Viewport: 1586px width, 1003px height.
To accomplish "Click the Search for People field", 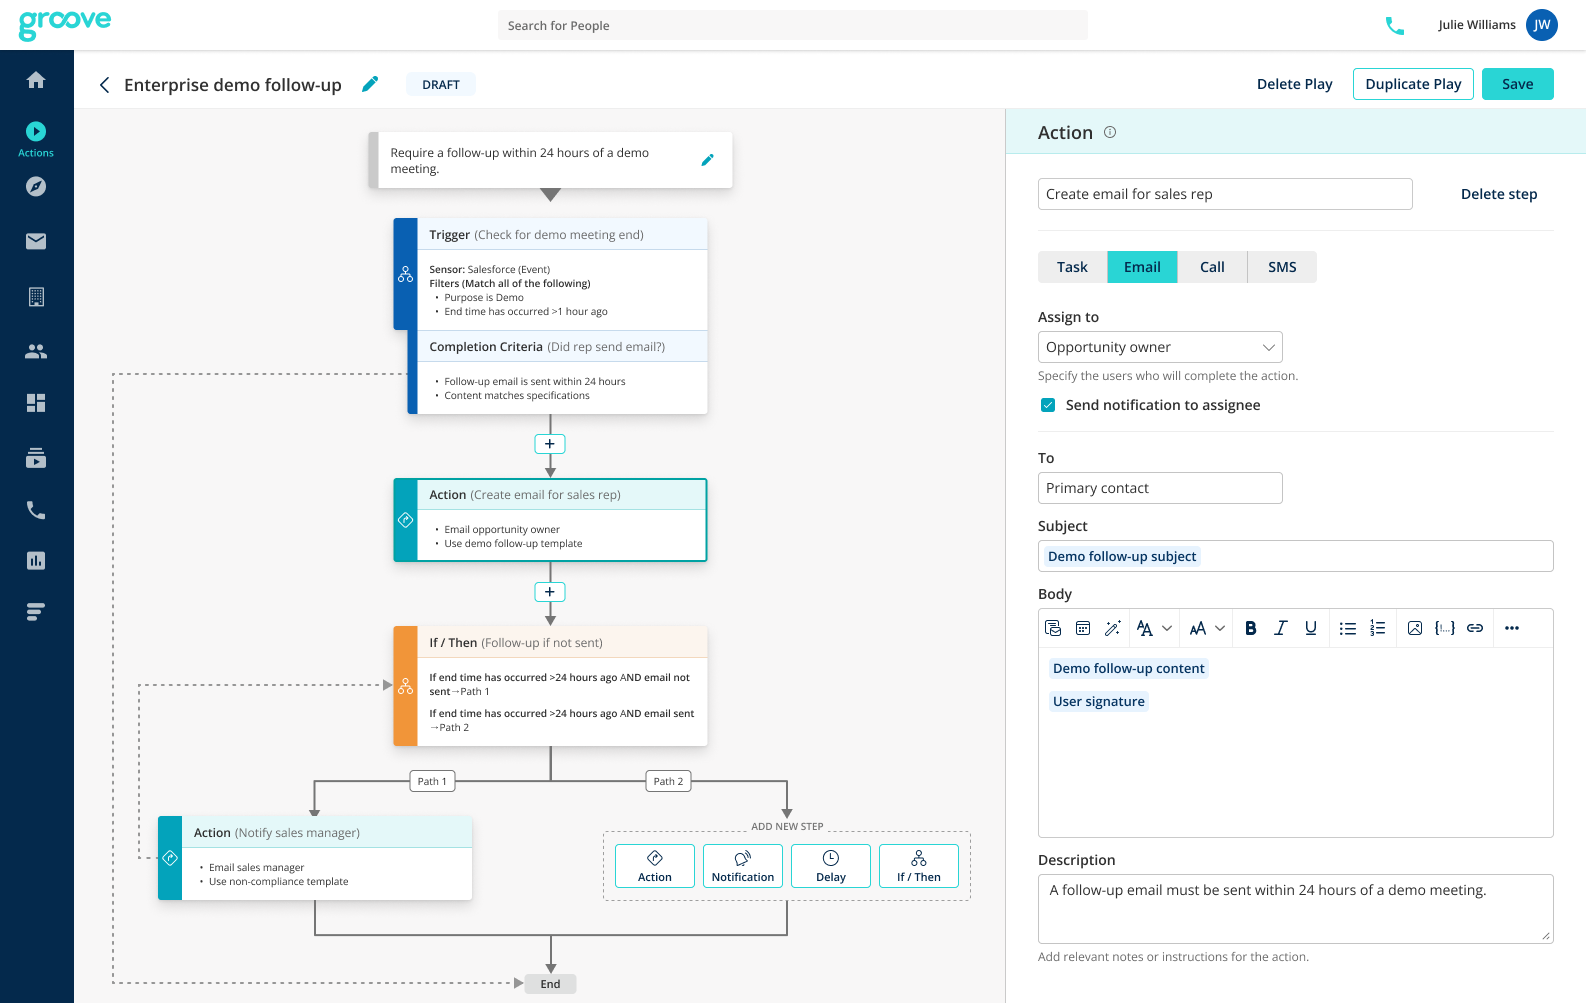I will 793,25.
